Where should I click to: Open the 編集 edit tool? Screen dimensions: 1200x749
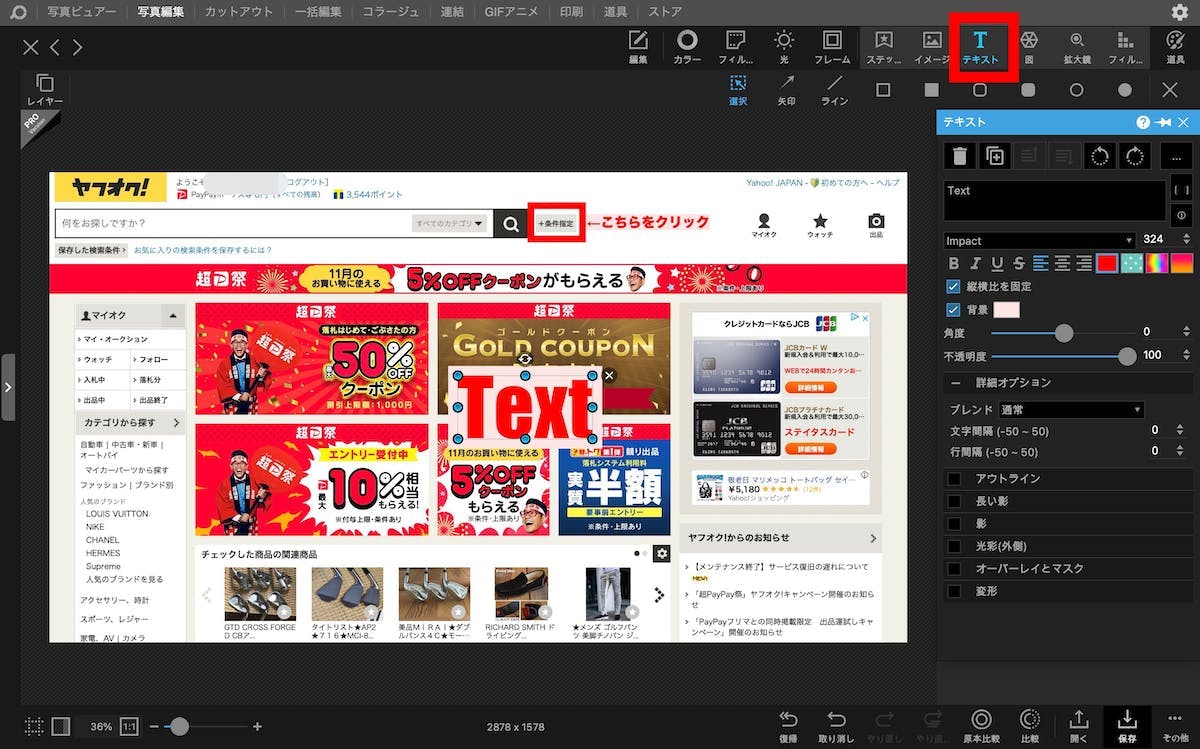point(638,46)
